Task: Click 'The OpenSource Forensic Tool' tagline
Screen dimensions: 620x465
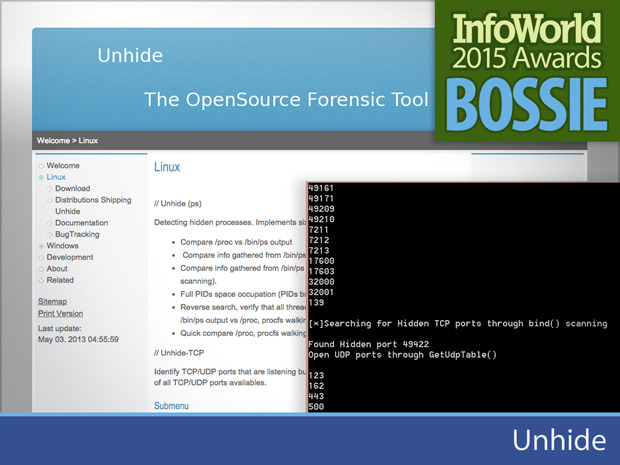Action: (286, 100)
